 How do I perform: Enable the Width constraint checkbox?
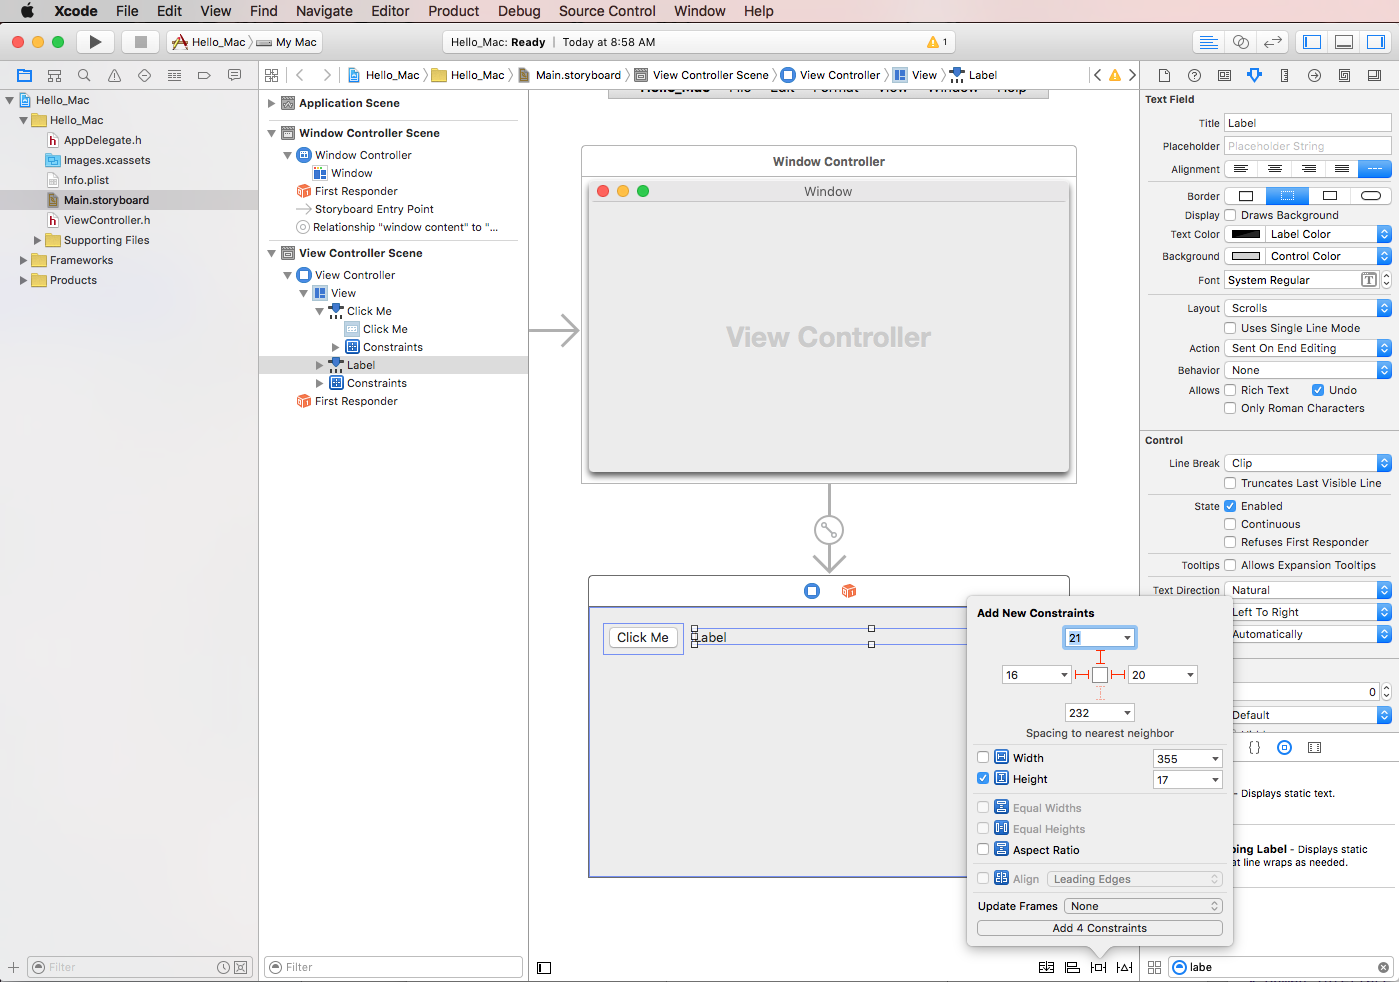click(x=983, y=757)
